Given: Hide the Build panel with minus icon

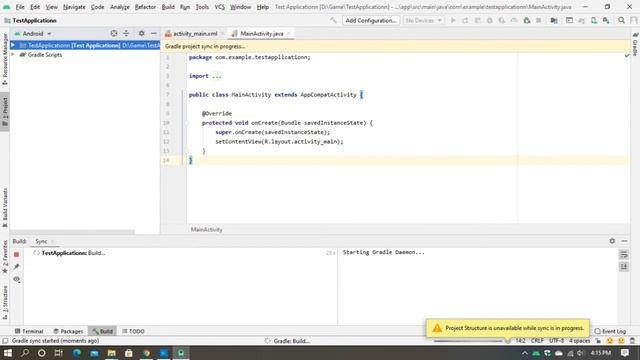Looking at the screenshot, I should pos(624,241).
